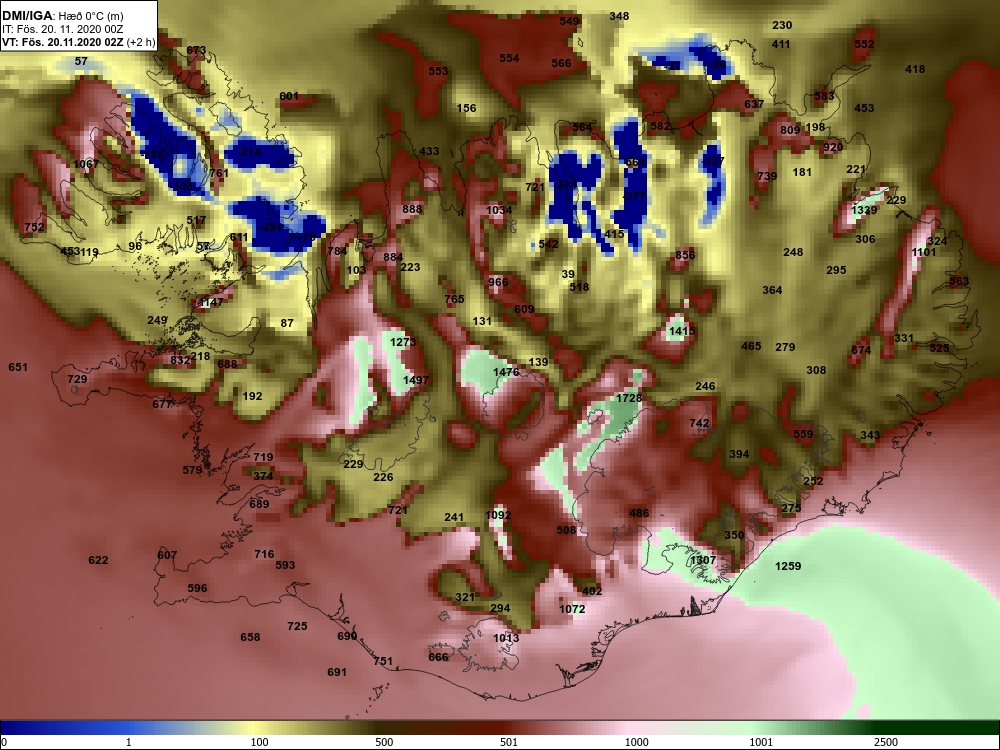1000x750 pixels.
Task: Click the color scale label 501
Action: pos(509,742)
